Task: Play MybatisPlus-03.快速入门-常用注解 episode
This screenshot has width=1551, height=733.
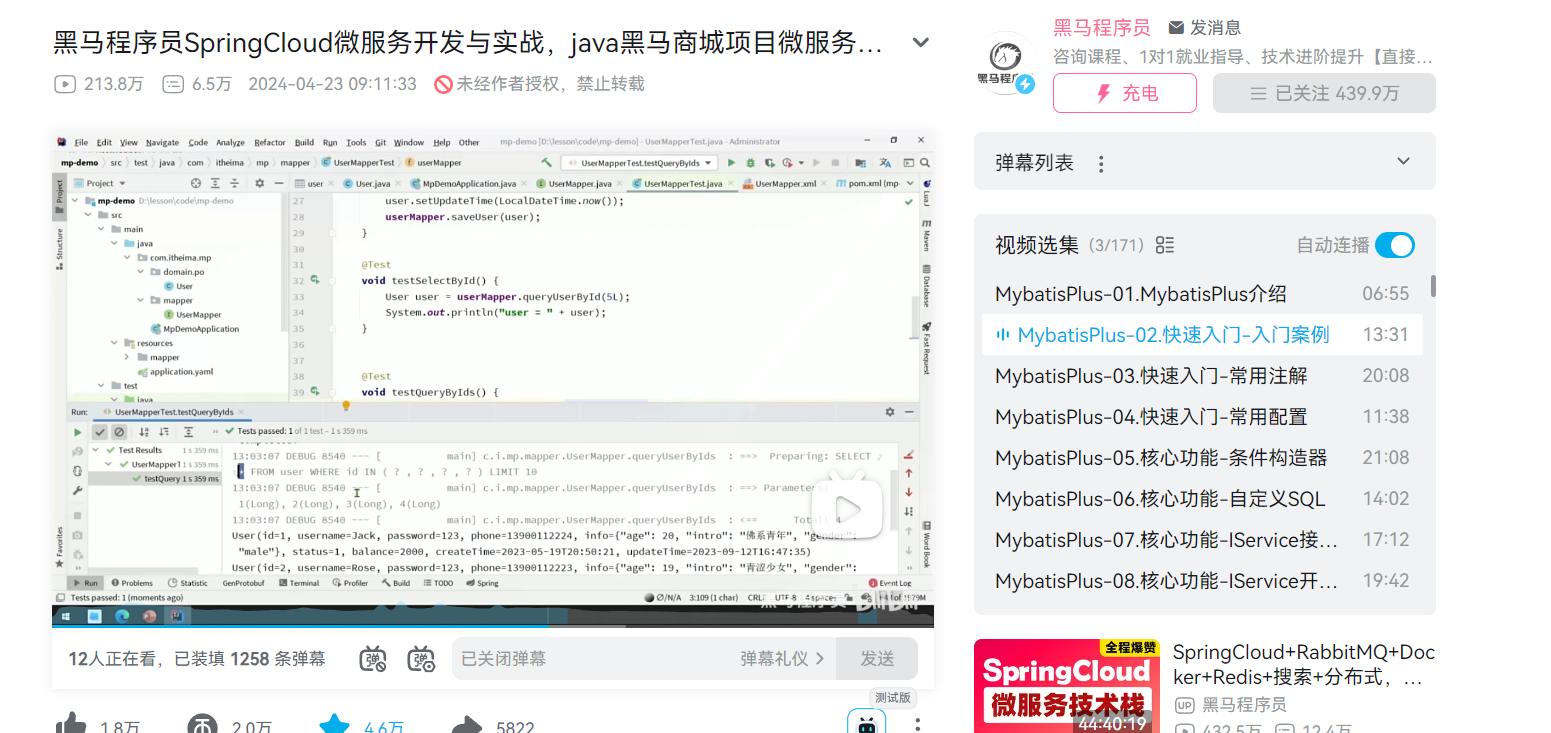Action: 1202,376
